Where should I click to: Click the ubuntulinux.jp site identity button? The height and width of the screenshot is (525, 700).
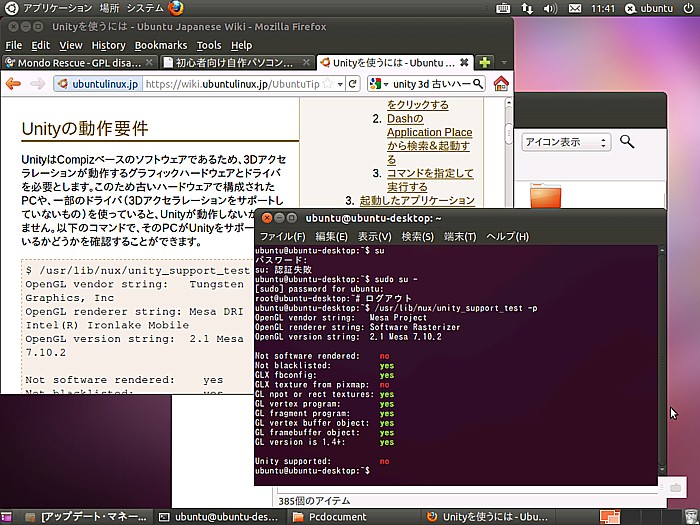pos(98,83)
